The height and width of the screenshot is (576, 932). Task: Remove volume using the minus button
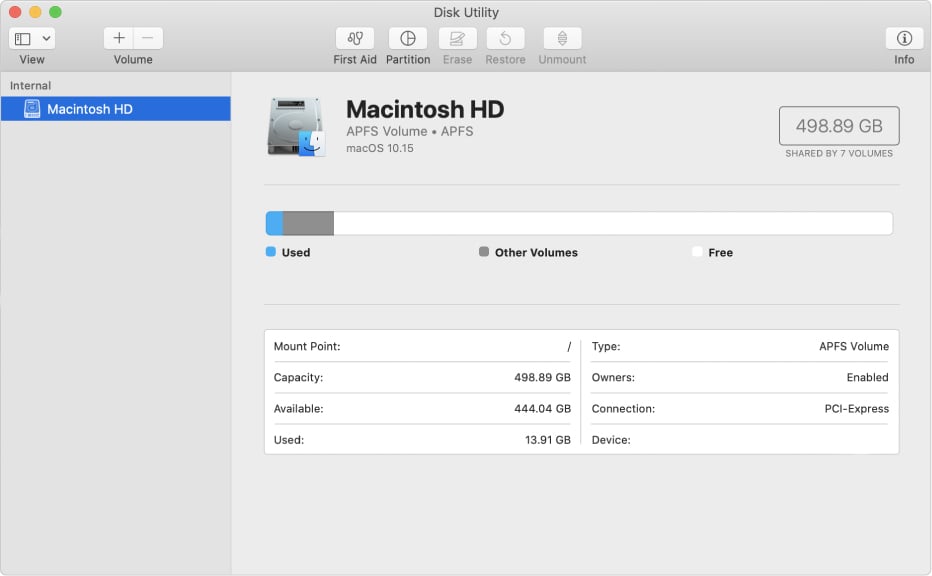click(148, 38)
